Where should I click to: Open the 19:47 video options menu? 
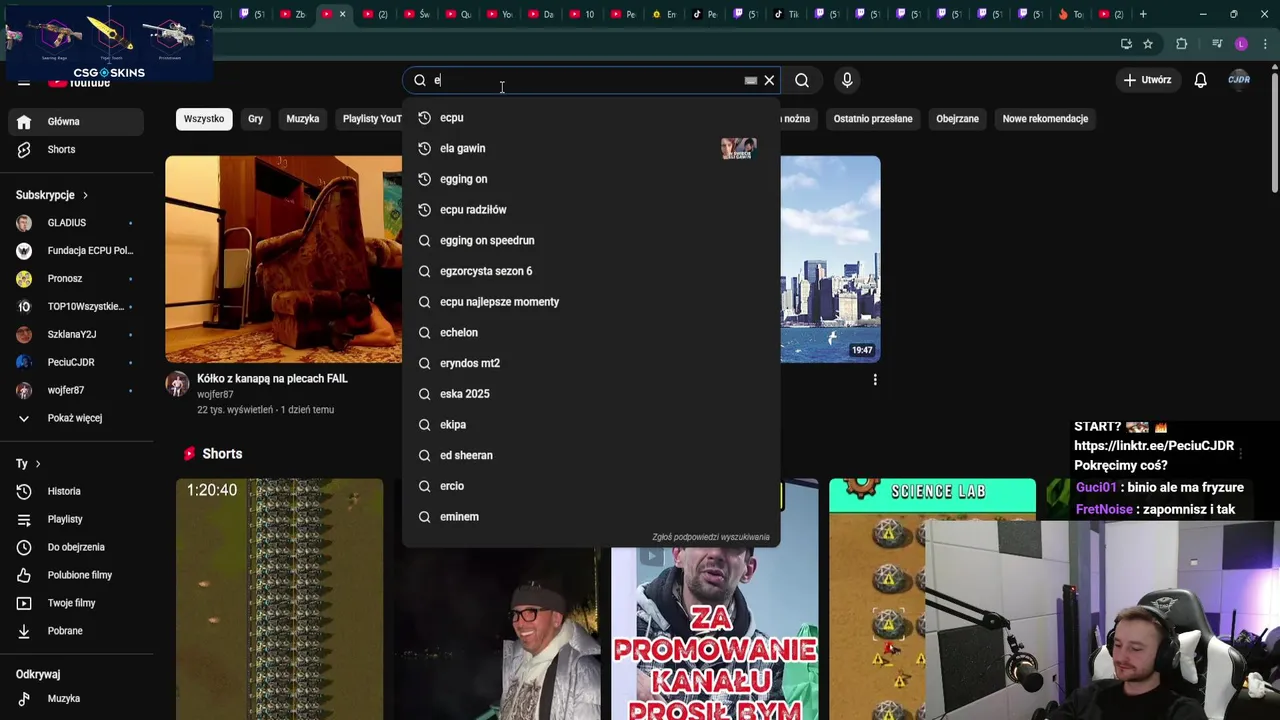click(875, 380)
